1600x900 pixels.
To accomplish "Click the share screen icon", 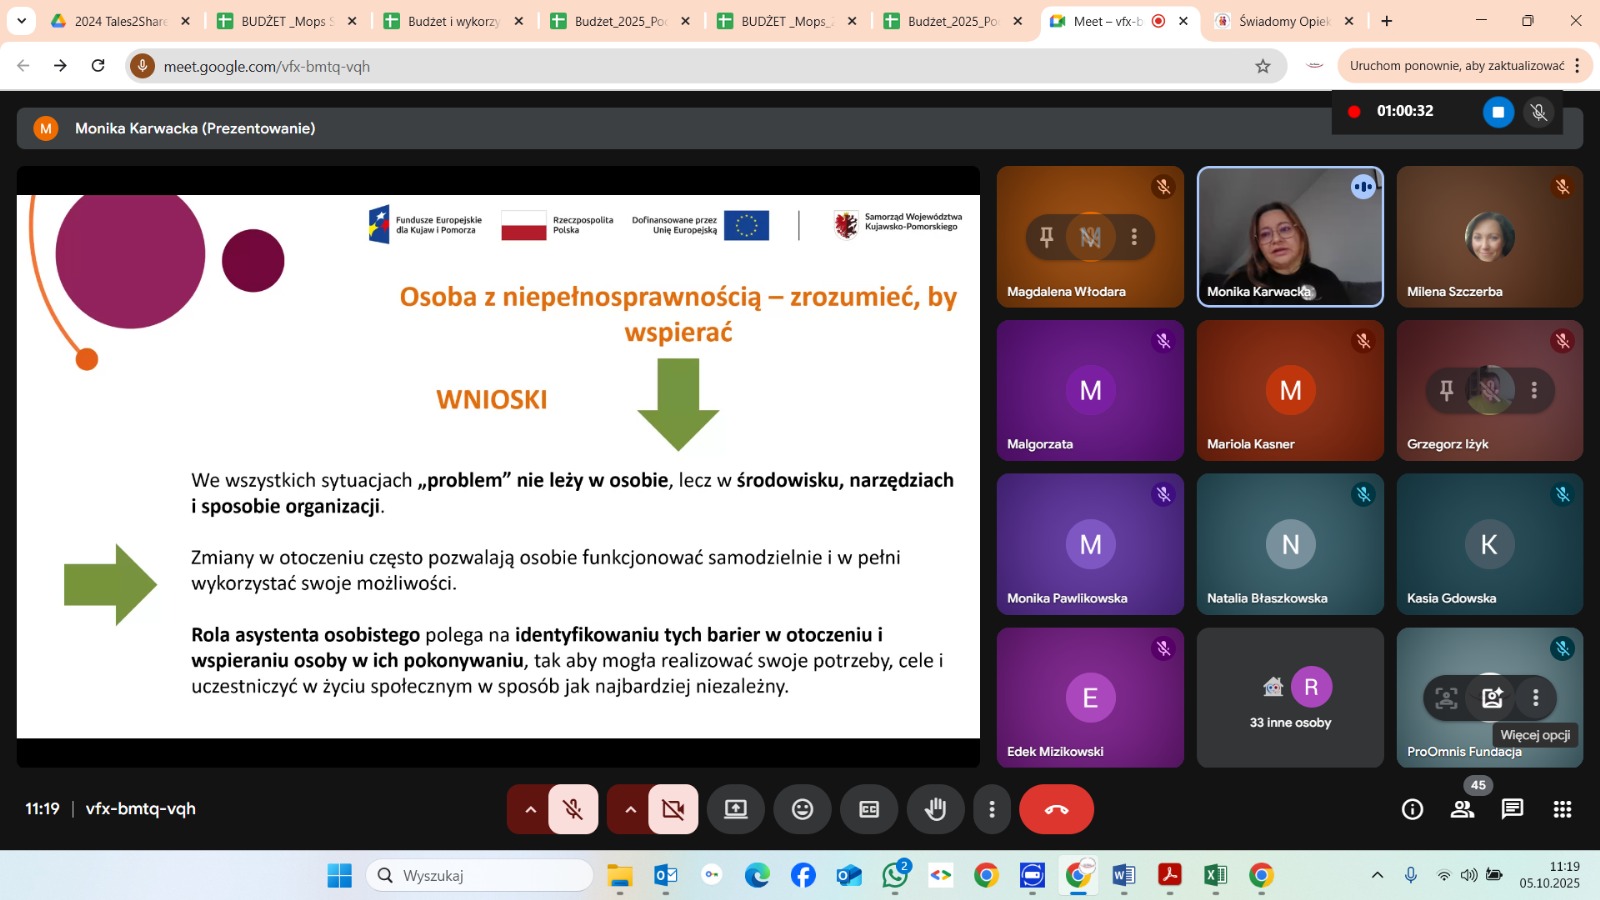I will 736,809.
